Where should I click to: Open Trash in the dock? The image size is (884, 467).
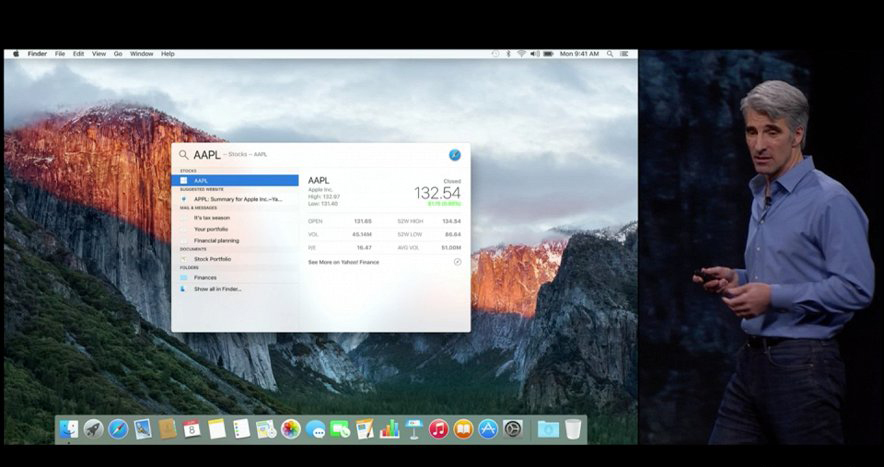[573, 429]
